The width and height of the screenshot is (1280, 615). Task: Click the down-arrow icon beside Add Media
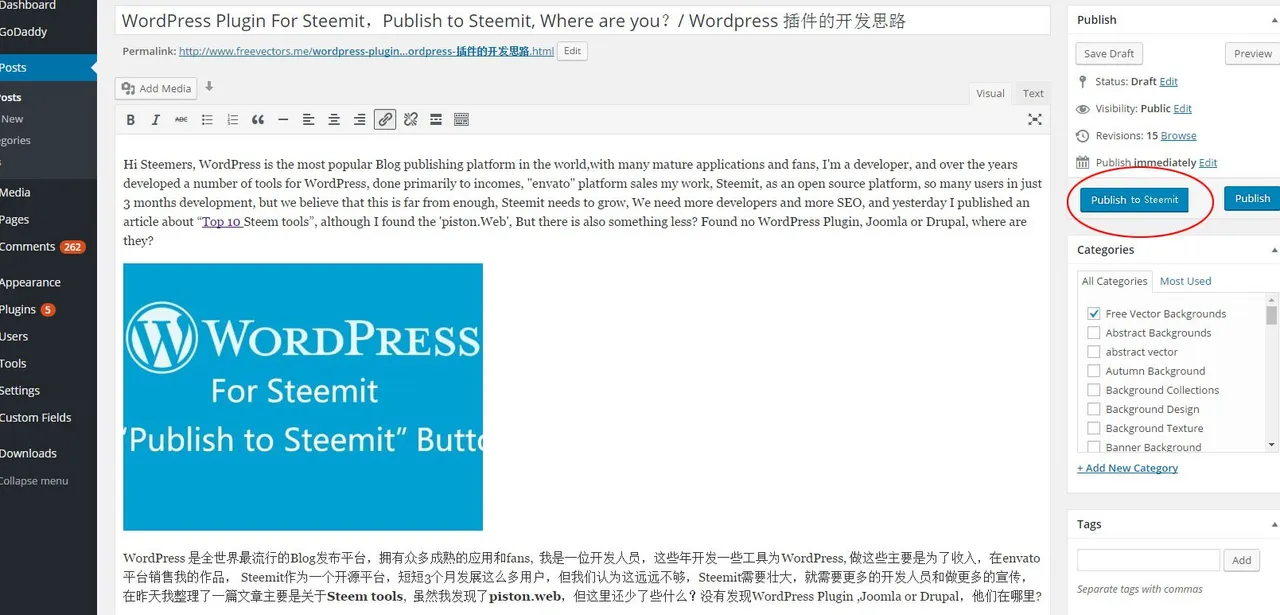pyautogui.click(x=209, y=87)
